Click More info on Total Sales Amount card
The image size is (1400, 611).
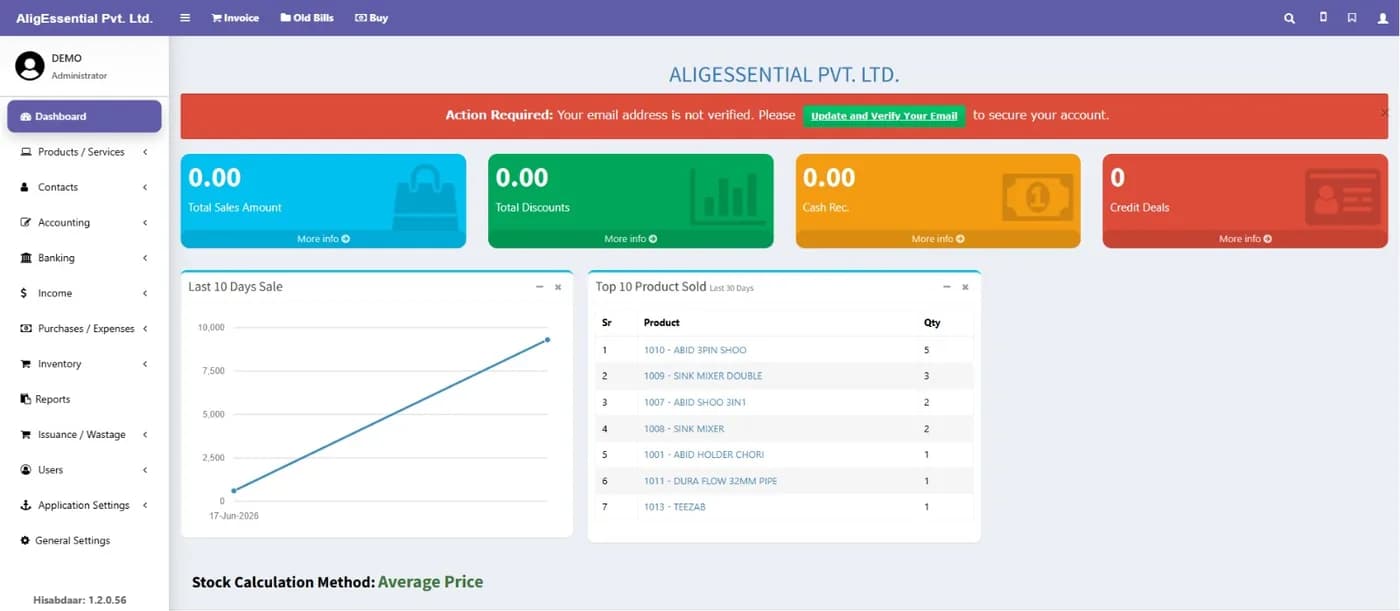pos(323,239)
